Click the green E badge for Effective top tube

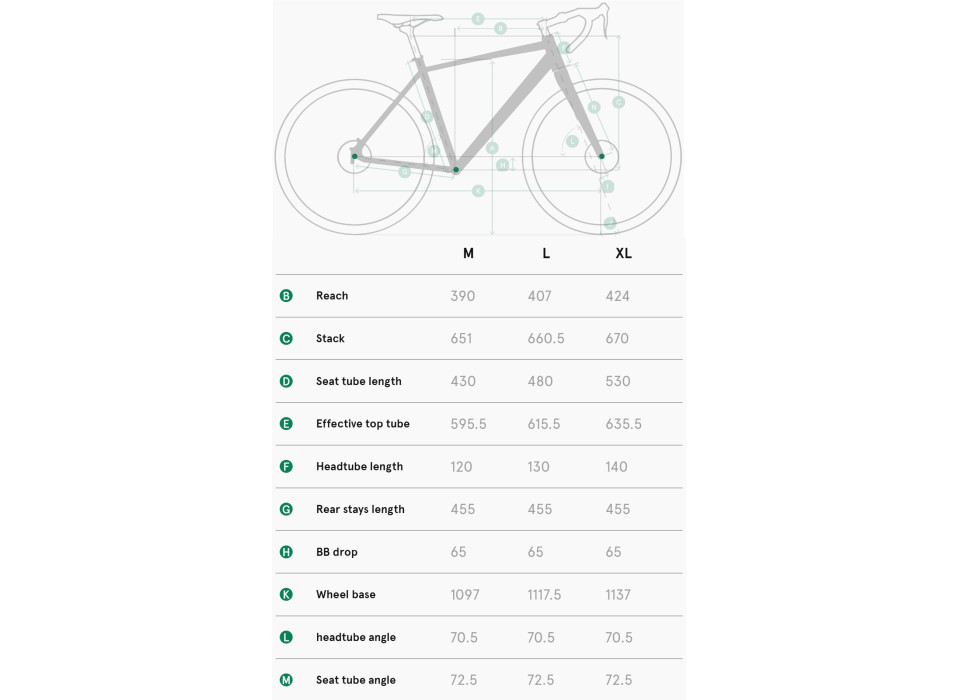(x=286, y=424)
